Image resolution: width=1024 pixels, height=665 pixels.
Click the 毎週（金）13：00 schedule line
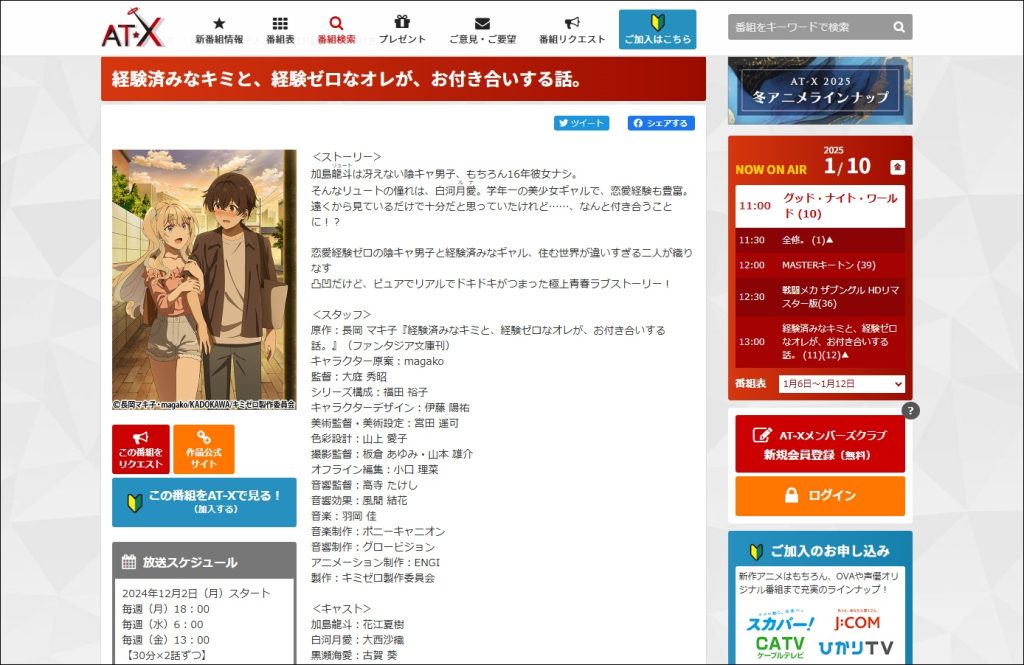coord(166,640)
